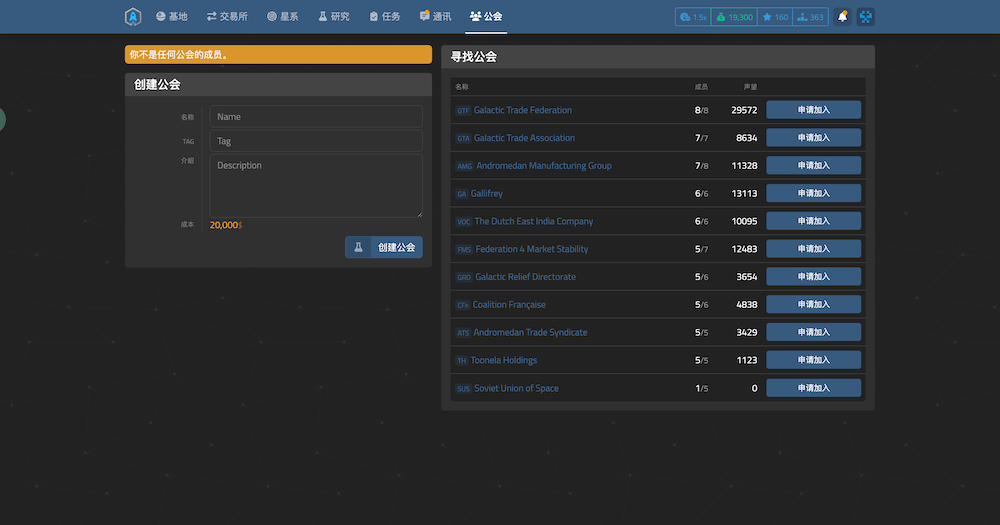1000x525 pixels.
Task: Click the game logo icon in navbar
Action: (x=133, y=17)
